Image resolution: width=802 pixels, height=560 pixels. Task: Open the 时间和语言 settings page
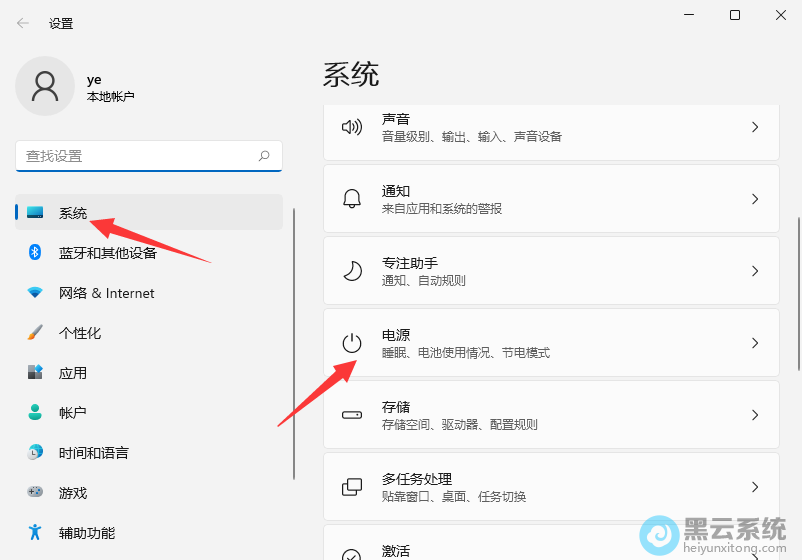click(x=93, y=453)
